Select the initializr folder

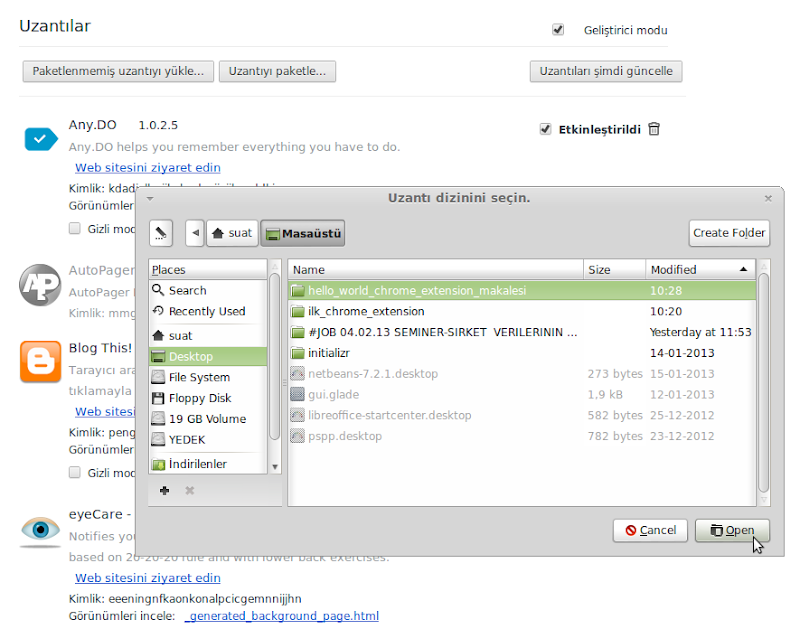522,353
